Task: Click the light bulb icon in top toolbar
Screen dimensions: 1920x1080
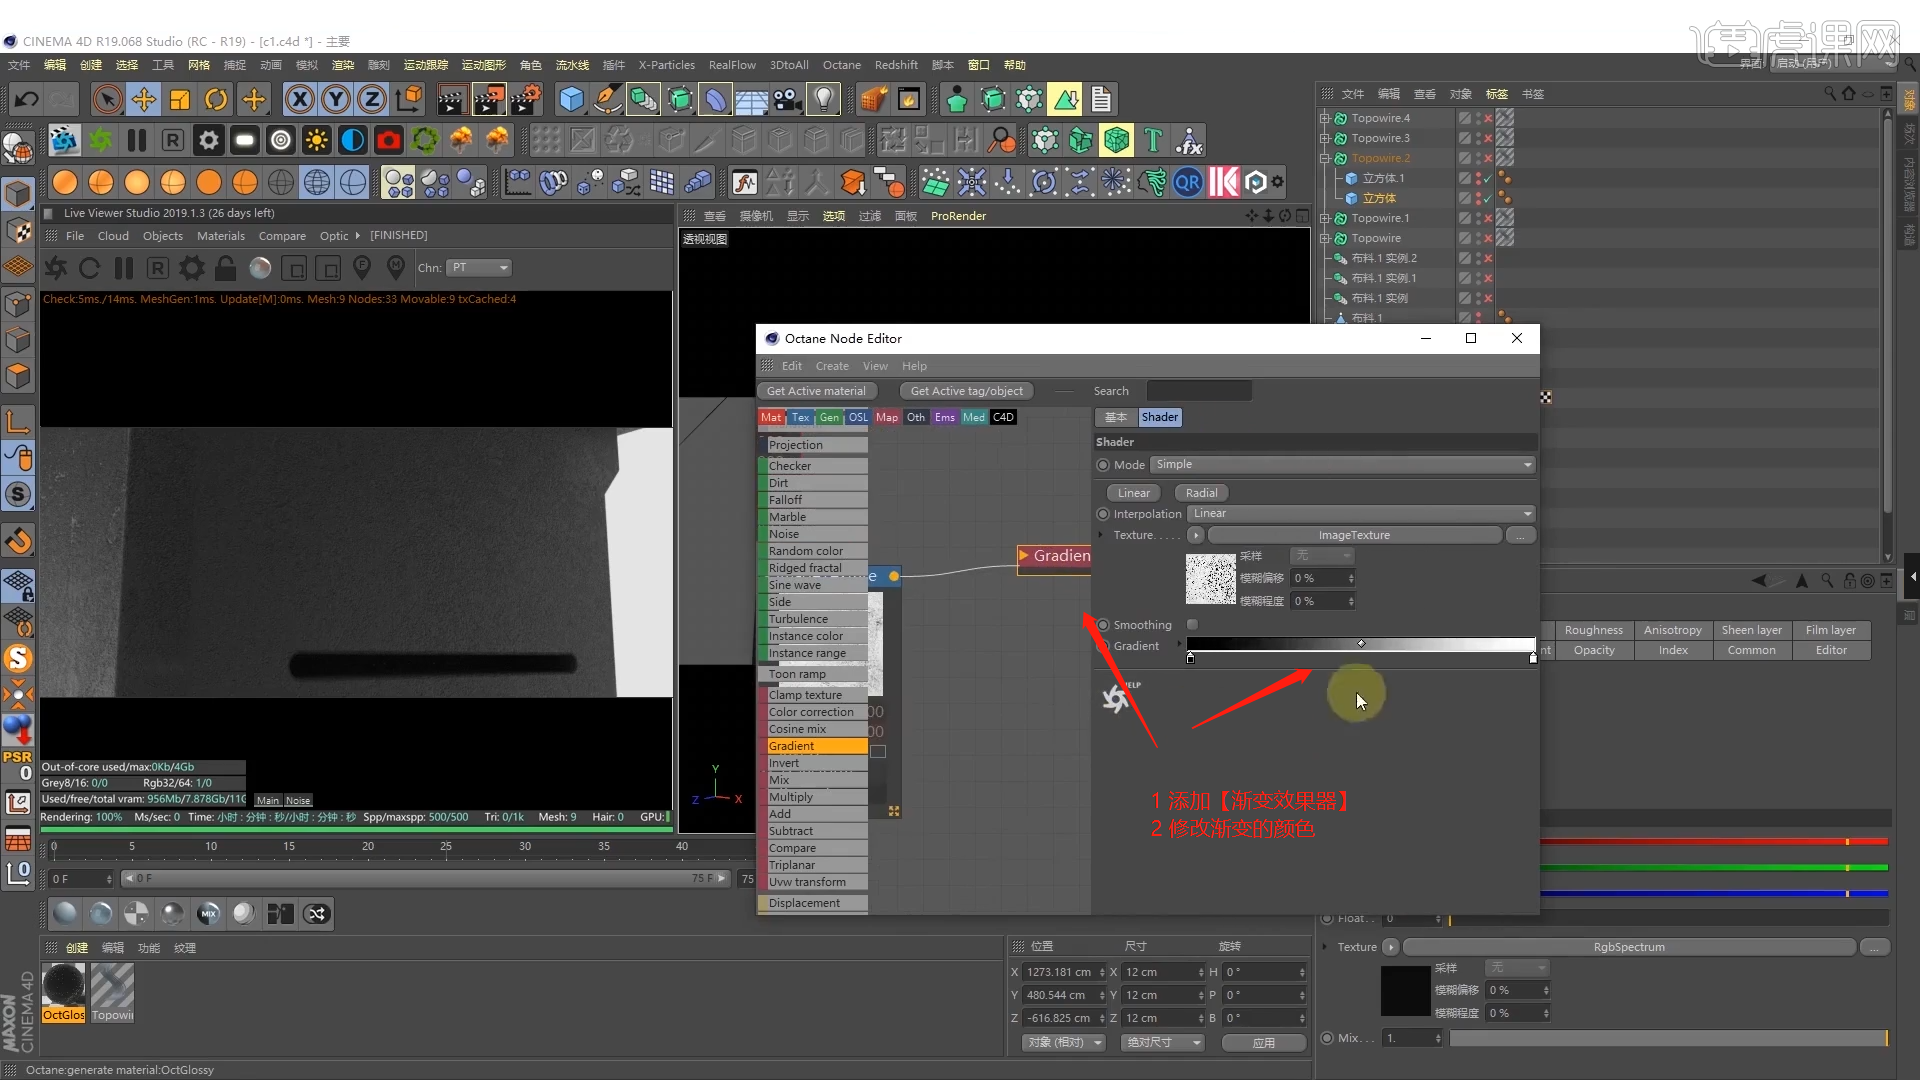Action: (823, 99)
